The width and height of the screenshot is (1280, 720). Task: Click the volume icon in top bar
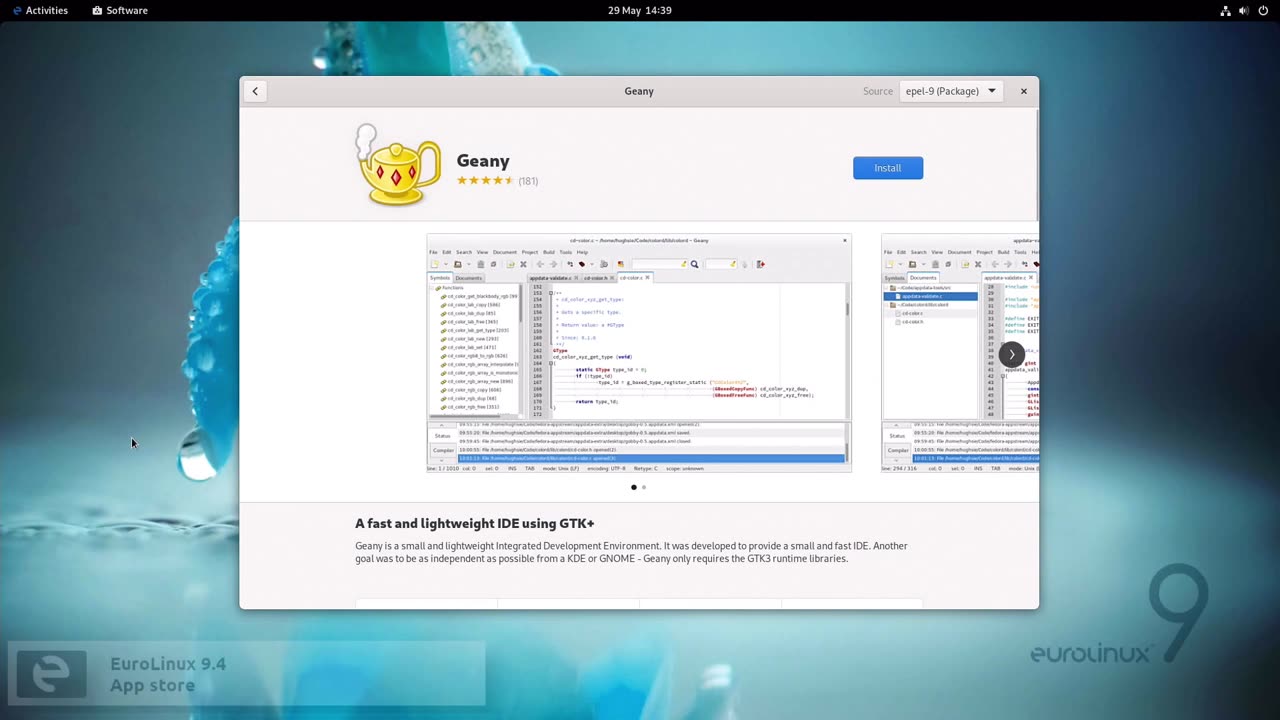click(1245, 10)
